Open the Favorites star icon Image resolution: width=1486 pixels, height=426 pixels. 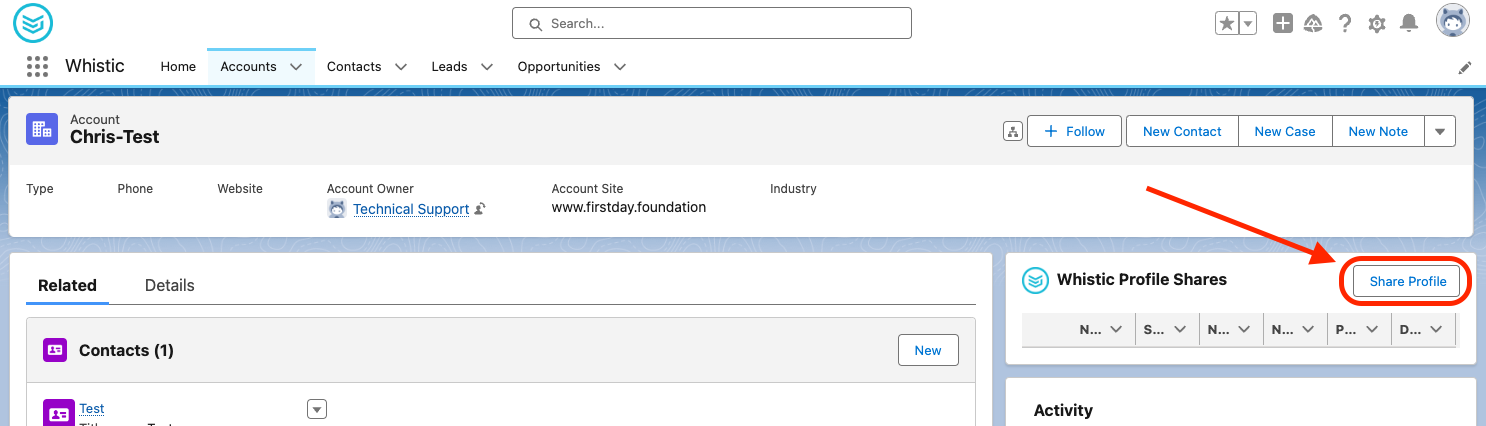click(x=1227, y=23)
